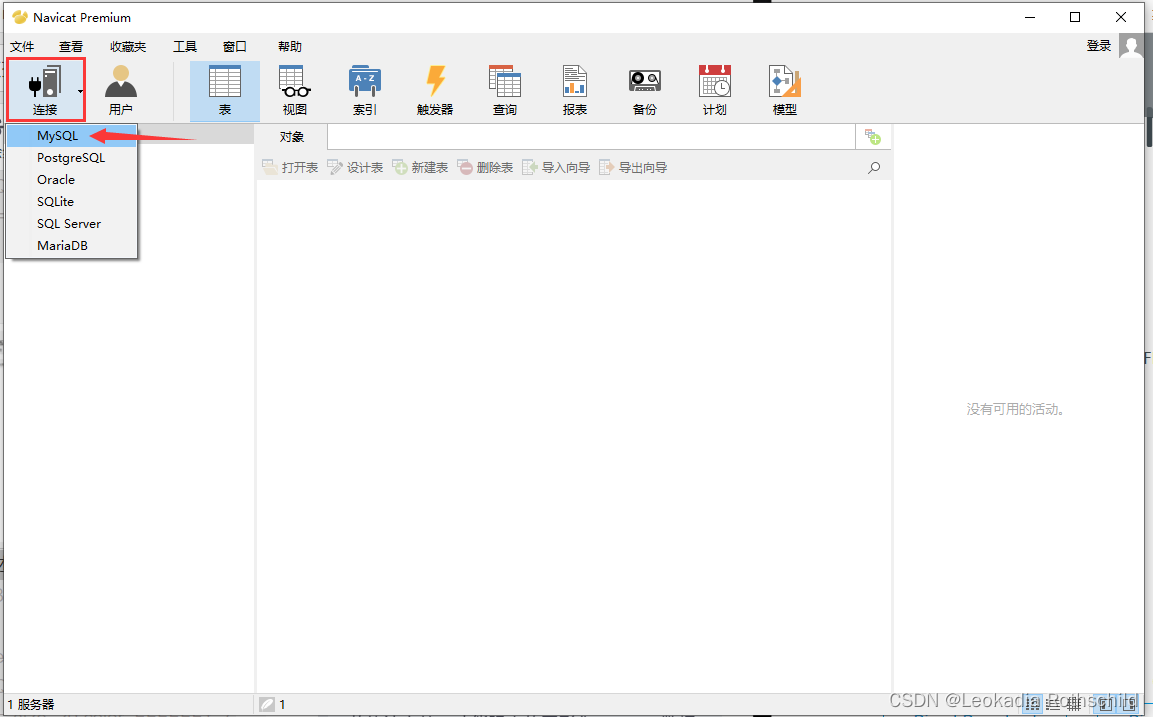The image size is (1153, 717).
Task: Minimize the Navicat Premium window
Action: pos(1029,17)
